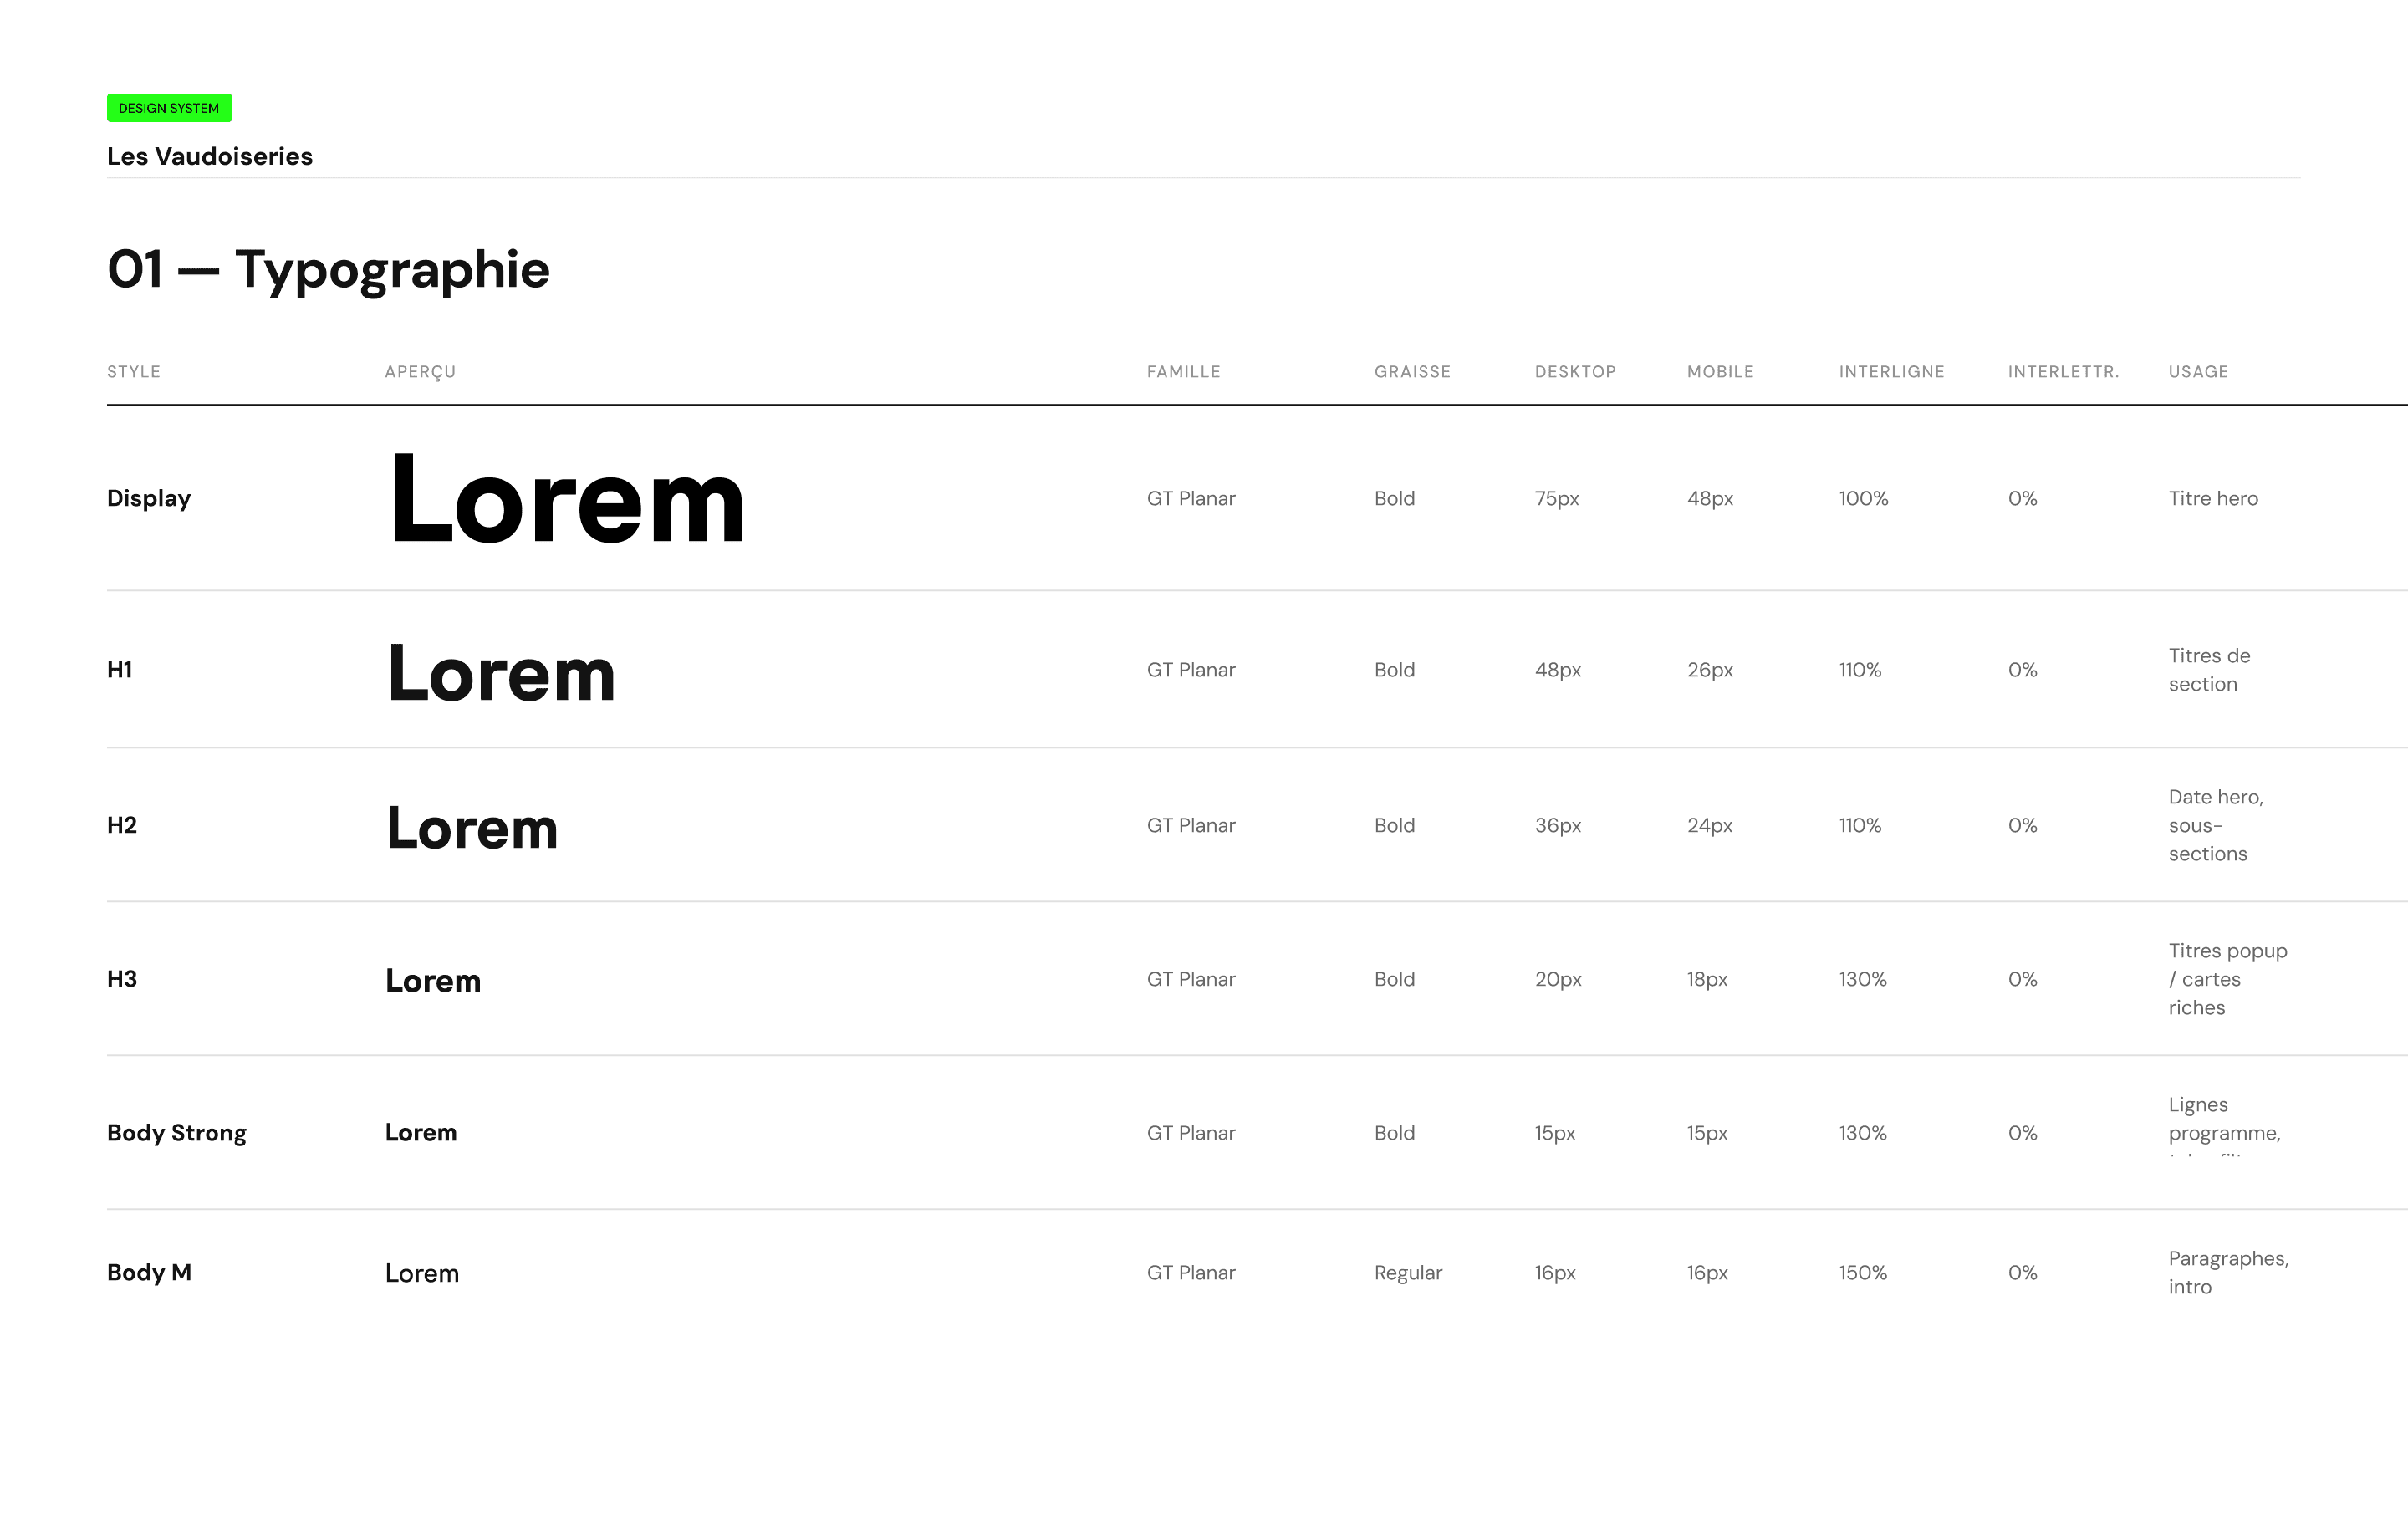Select the Les Vaudoiseries title
2408x1520 pixels.
pyautogui.click(x=210, y=156)
